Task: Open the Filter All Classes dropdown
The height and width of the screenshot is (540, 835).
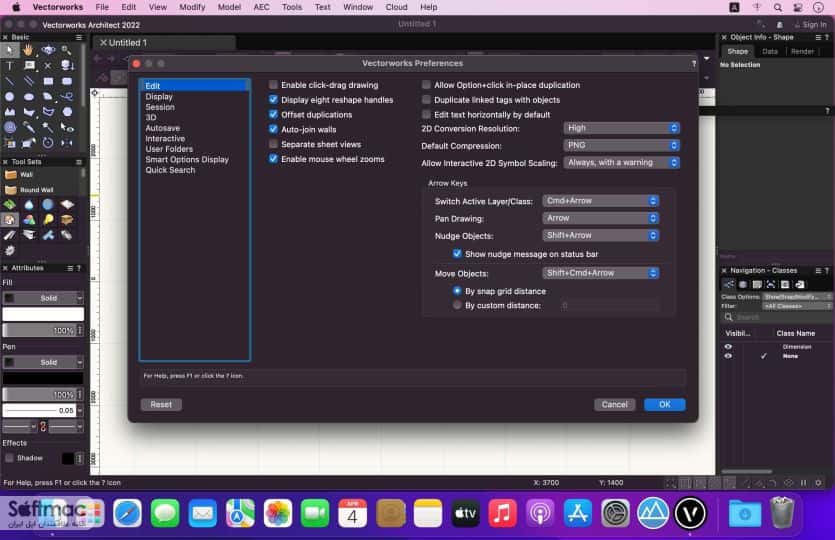Action: pyautogui.click(x=797, y=306)
